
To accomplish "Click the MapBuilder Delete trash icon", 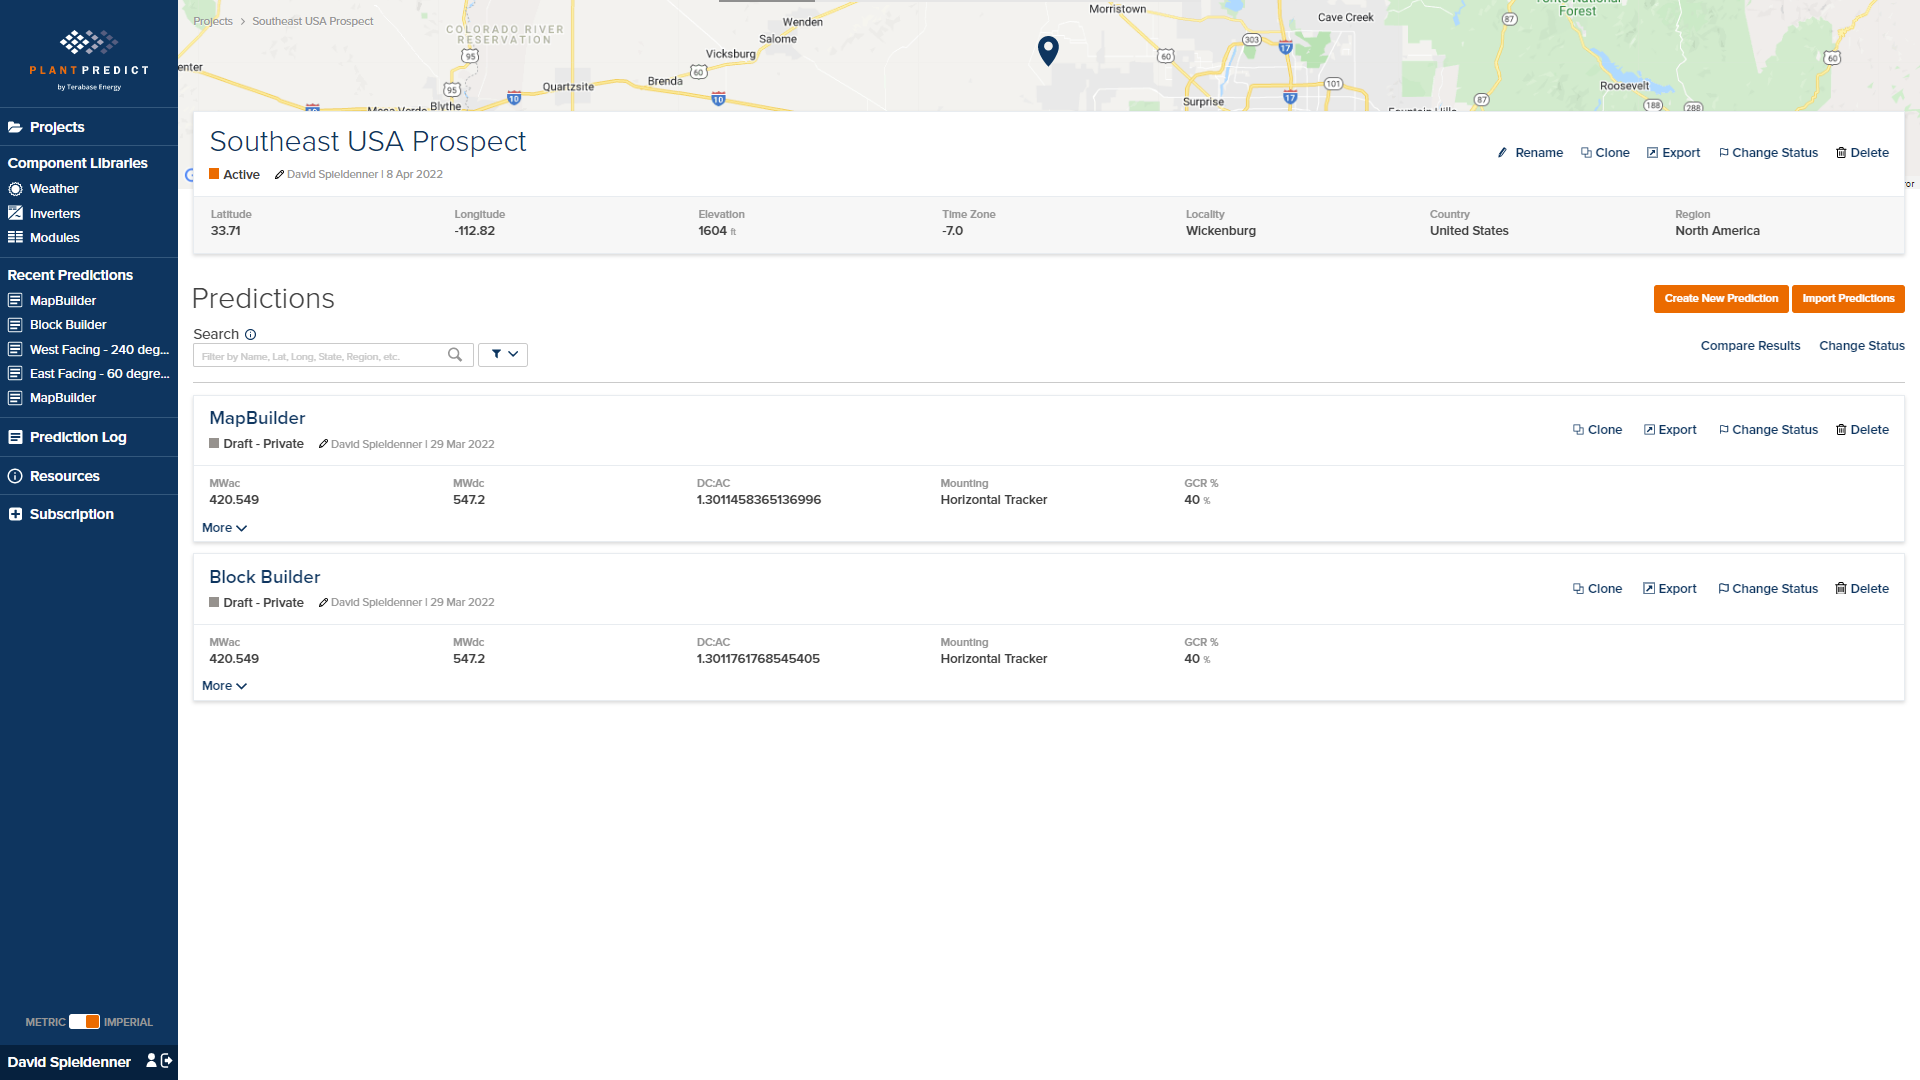I will pyautogui.click(x=1841, y=430).
